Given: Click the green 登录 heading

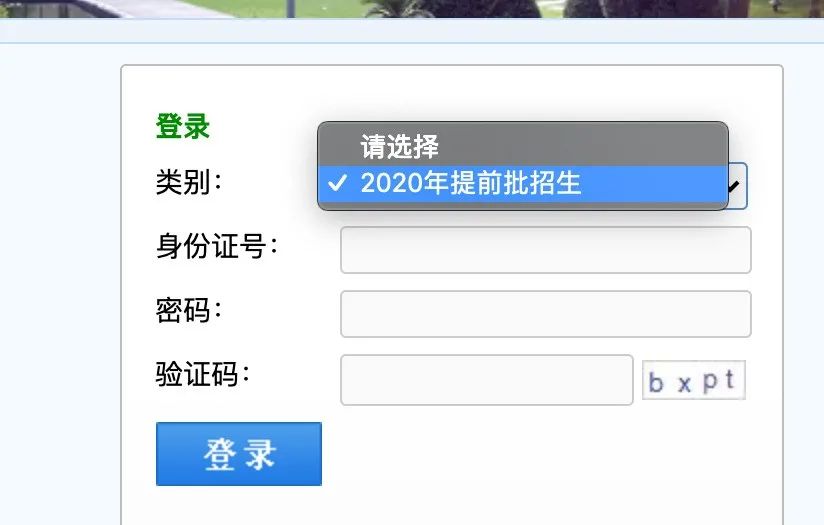Looking at the screenshot, I should pos(183,127).
